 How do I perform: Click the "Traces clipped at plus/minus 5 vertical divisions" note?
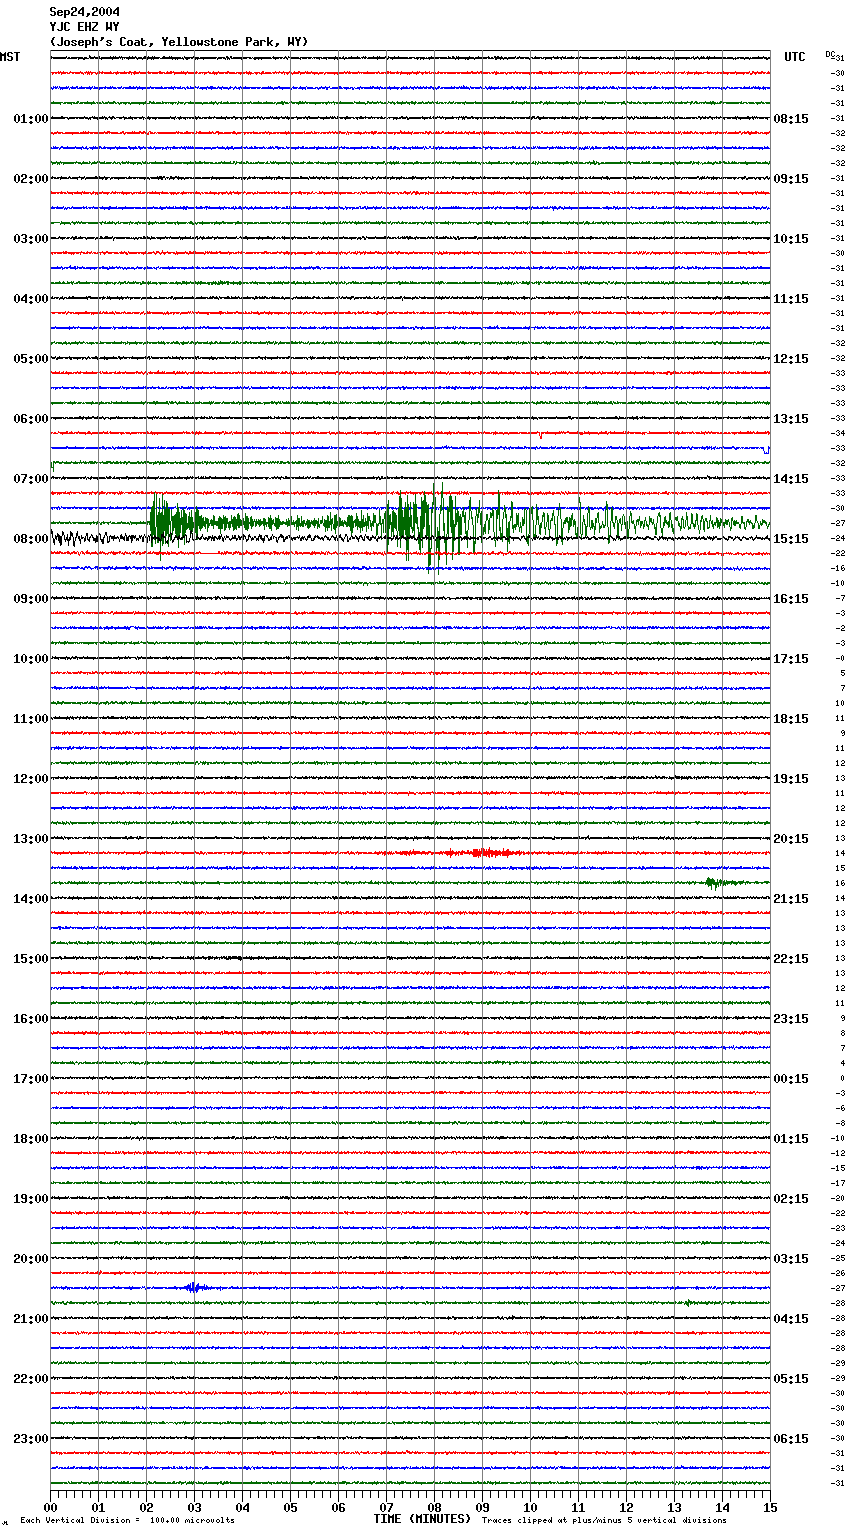(x=604, y=1520)
